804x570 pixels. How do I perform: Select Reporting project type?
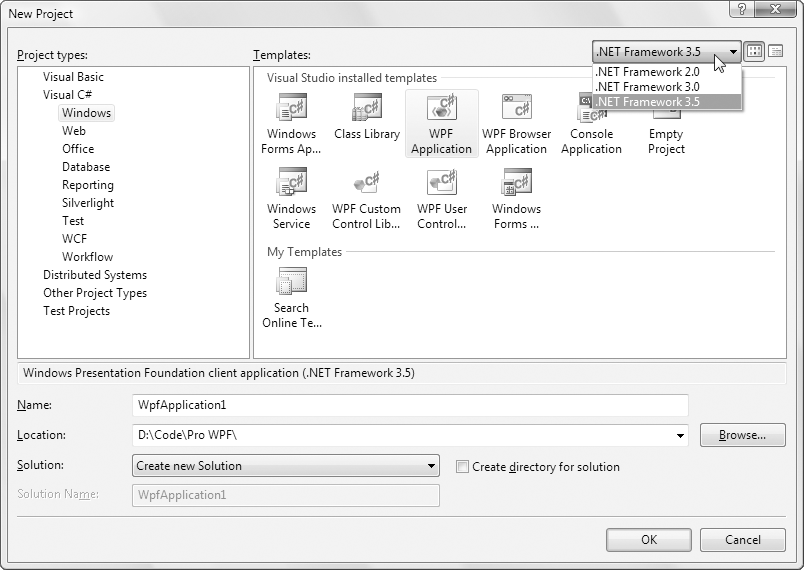(88, 185)
